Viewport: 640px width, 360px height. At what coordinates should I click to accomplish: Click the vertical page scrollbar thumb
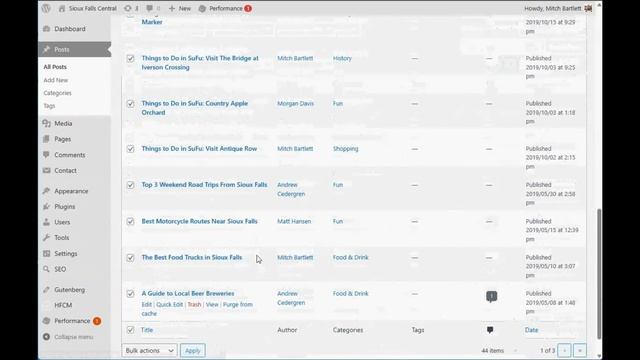point(599,273)
